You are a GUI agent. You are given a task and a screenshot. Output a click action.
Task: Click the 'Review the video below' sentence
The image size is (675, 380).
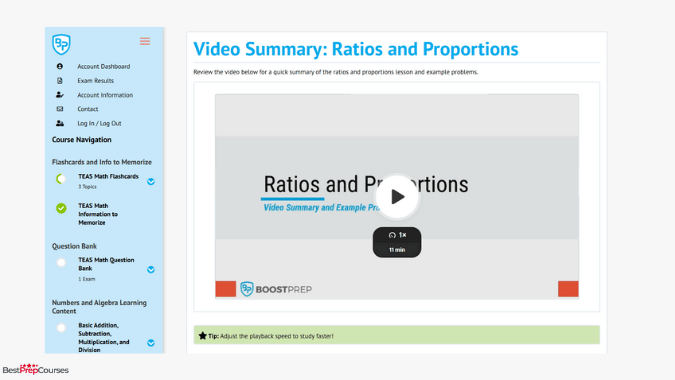click(x=336, y=72)
